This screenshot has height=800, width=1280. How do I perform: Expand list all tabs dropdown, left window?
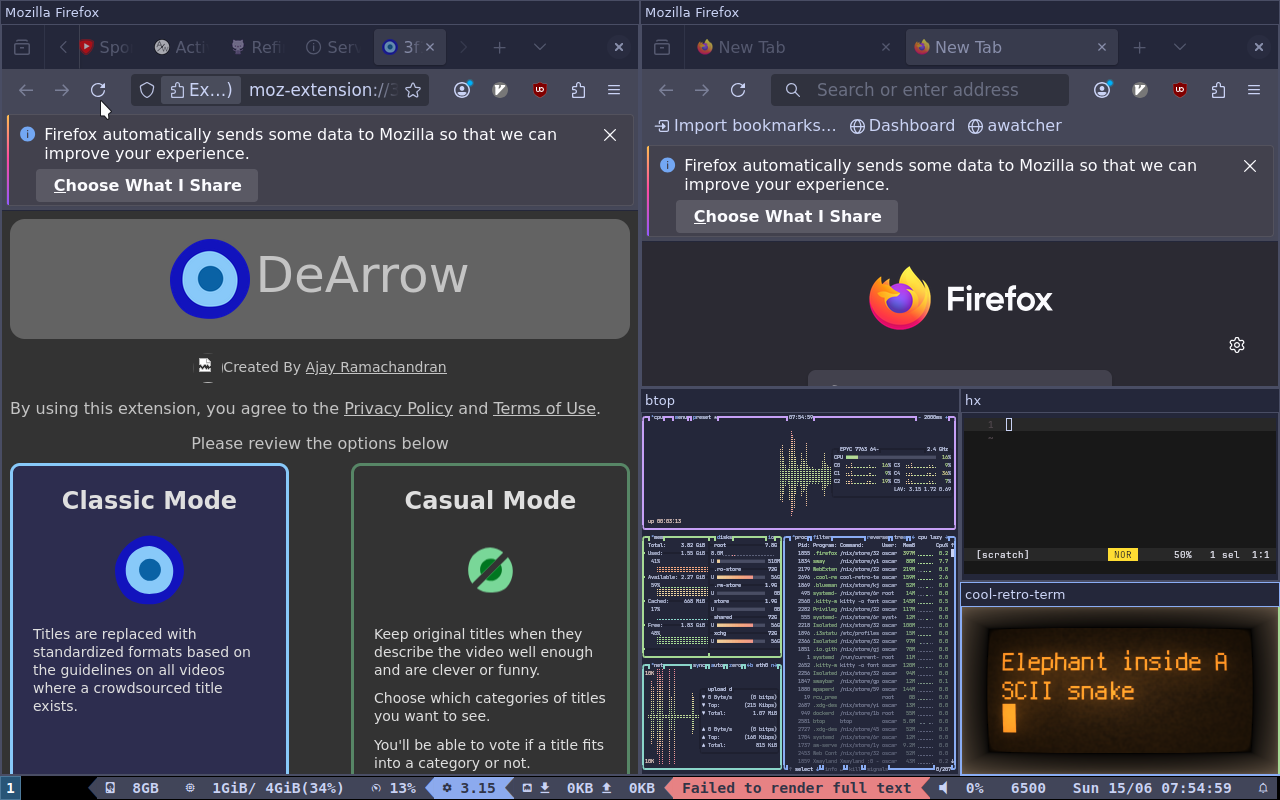click(540, 47)
